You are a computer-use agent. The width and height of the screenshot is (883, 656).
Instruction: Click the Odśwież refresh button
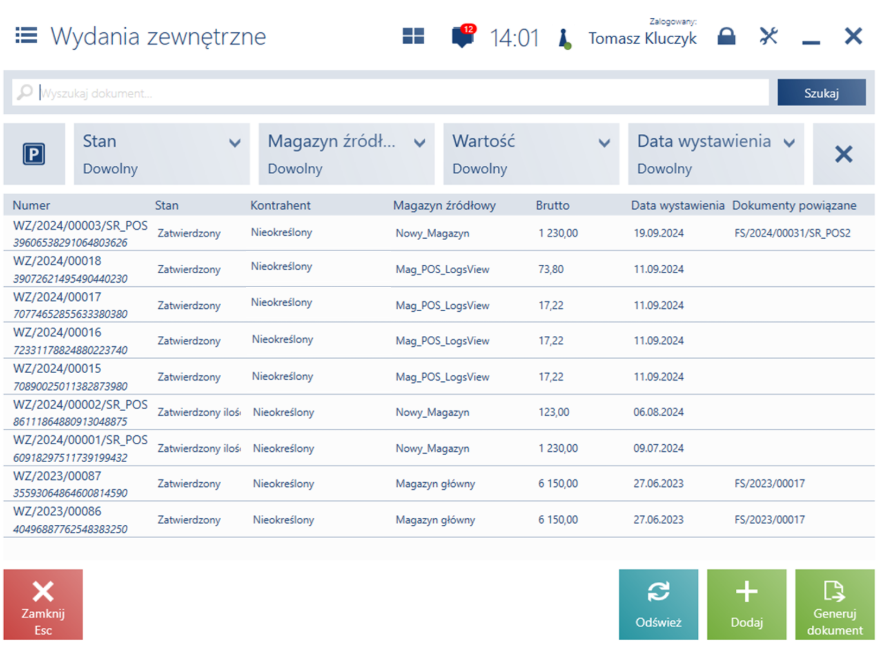click(x=658, y=604)
